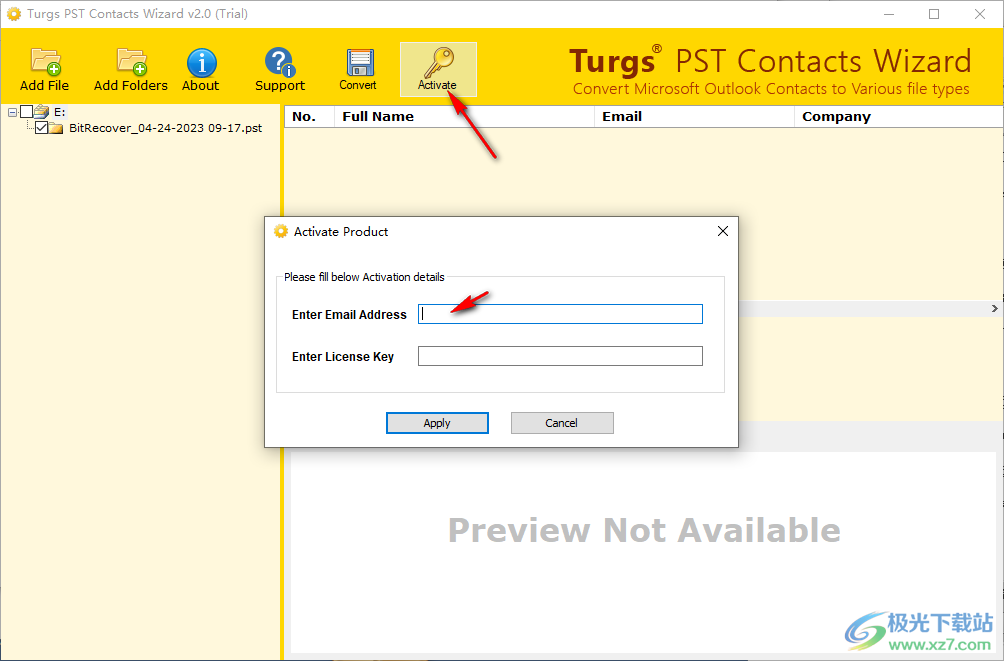Select BitRecover_04-24-2023 09-17.pst tree item

(x=165, y=128)
